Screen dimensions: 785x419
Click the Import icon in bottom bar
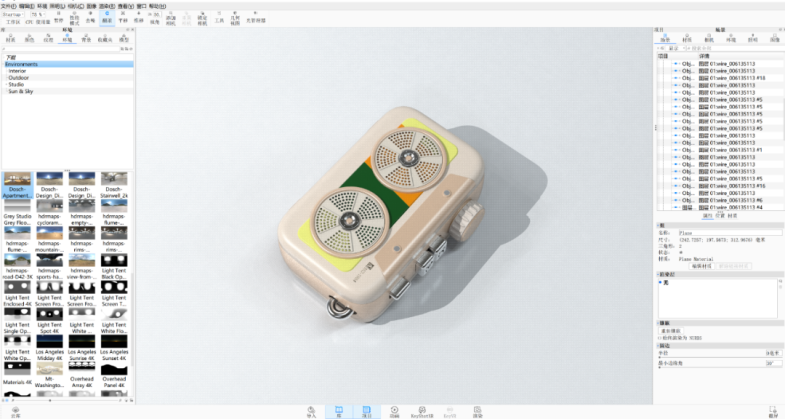click(x=313, y=410)
